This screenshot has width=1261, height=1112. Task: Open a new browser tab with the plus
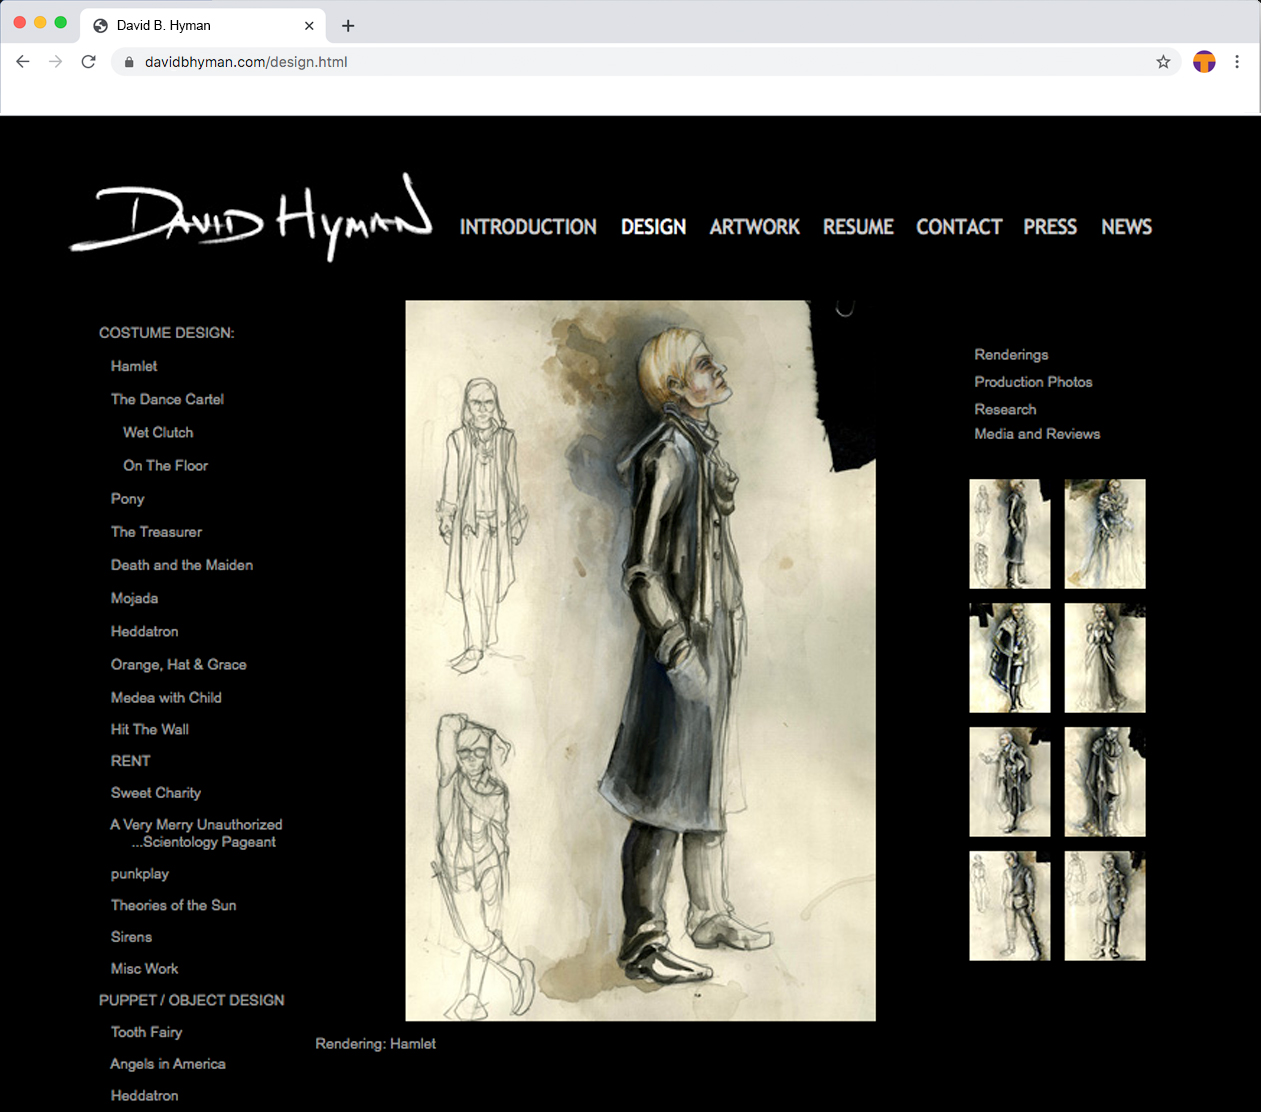347,25
